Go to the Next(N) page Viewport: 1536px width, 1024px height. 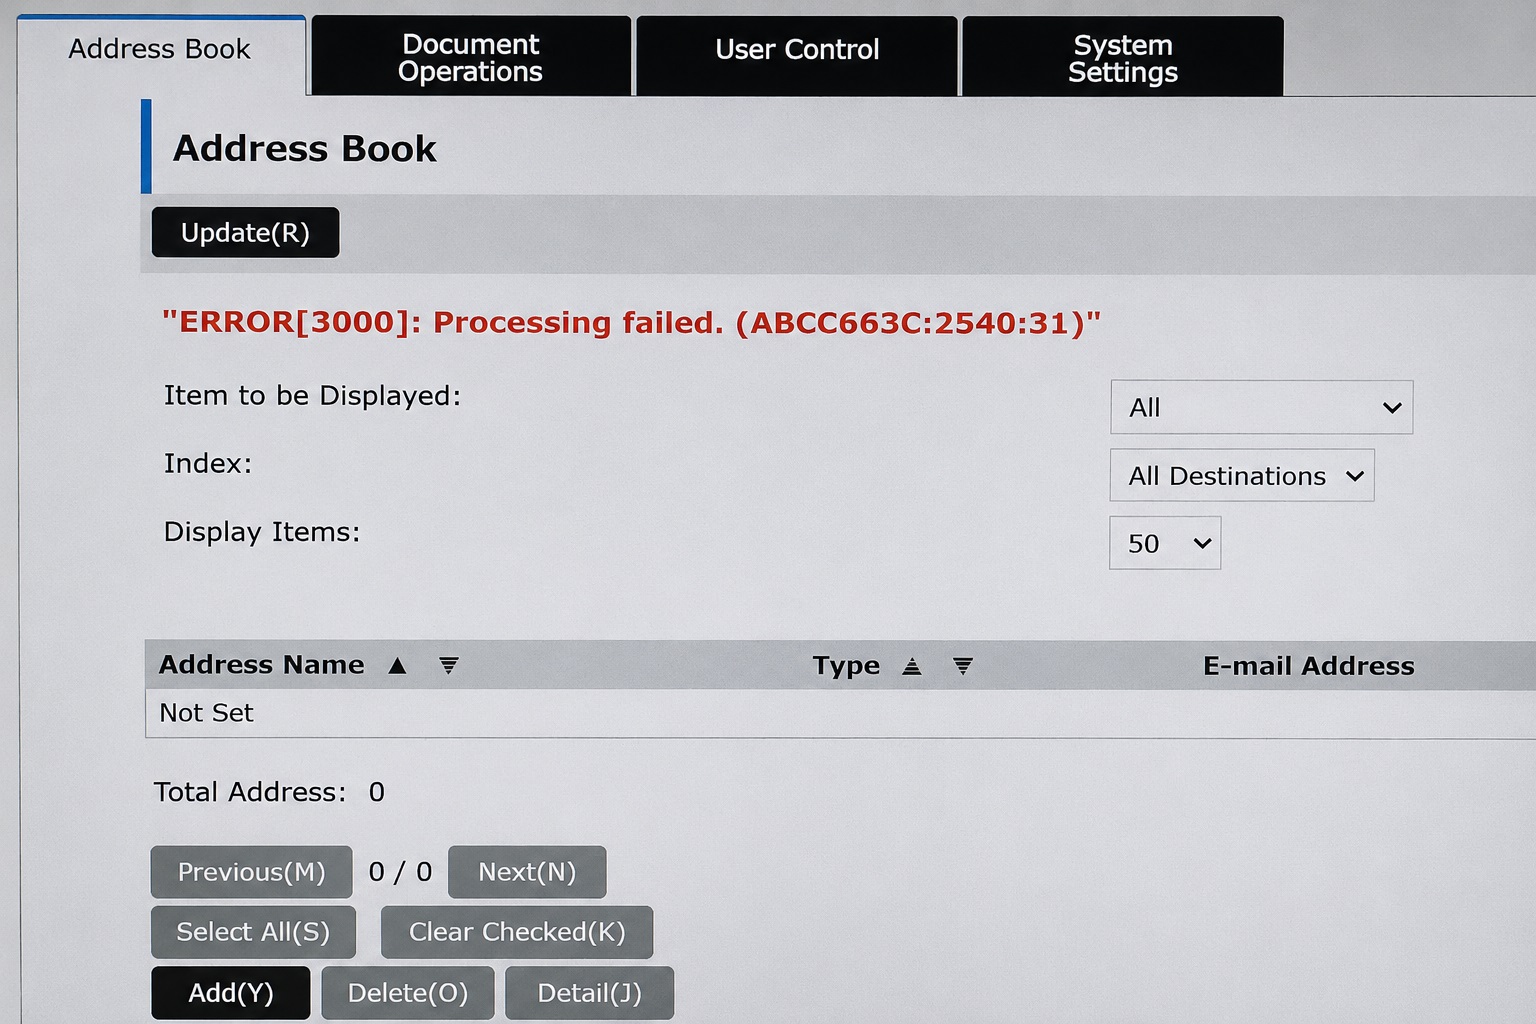tap(527, 872)
